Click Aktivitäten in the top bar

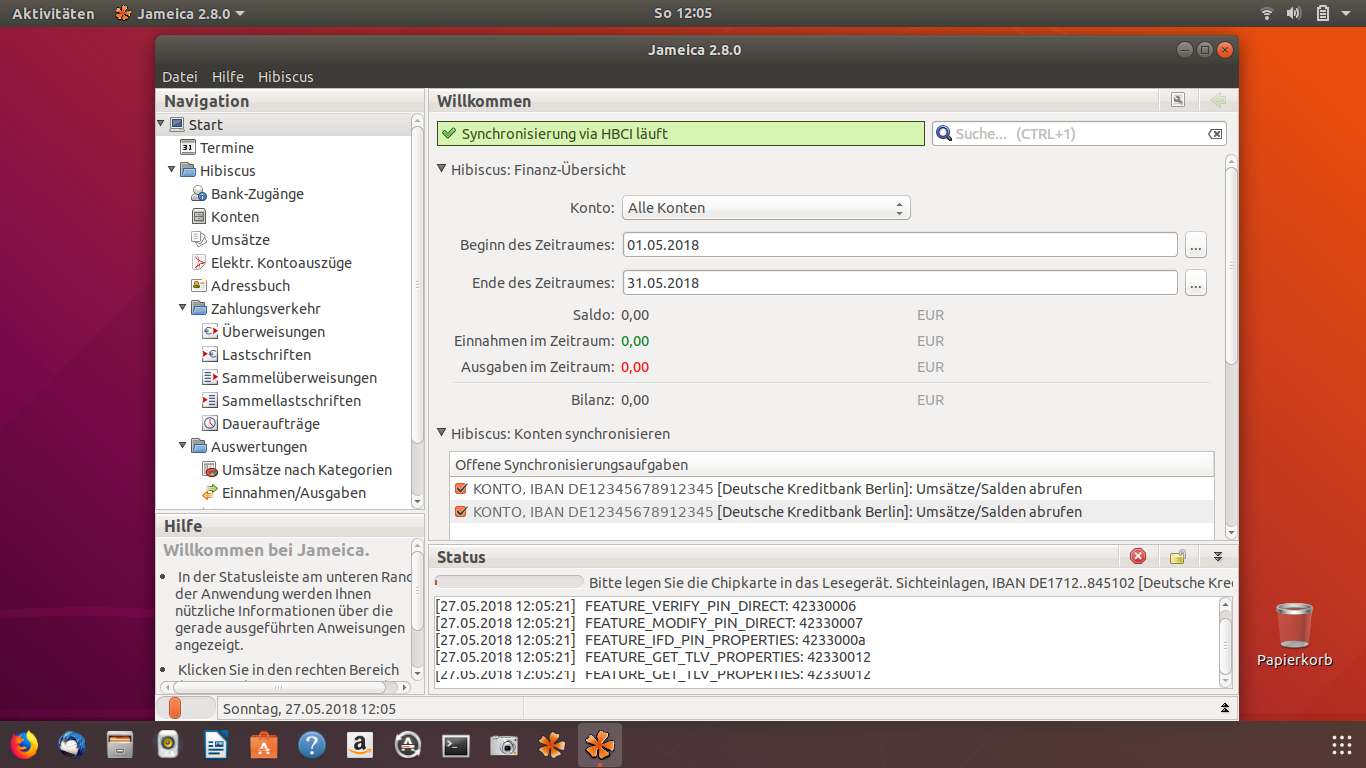[x=53, y=13]
